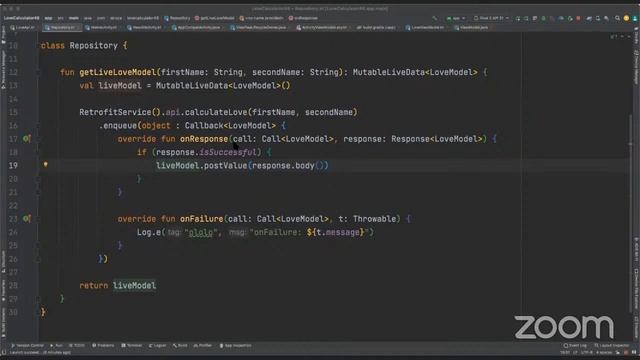Open the Device Manager side panel
Image resolution: width=640 pixels, height=360 pixels.
point(636,67)
